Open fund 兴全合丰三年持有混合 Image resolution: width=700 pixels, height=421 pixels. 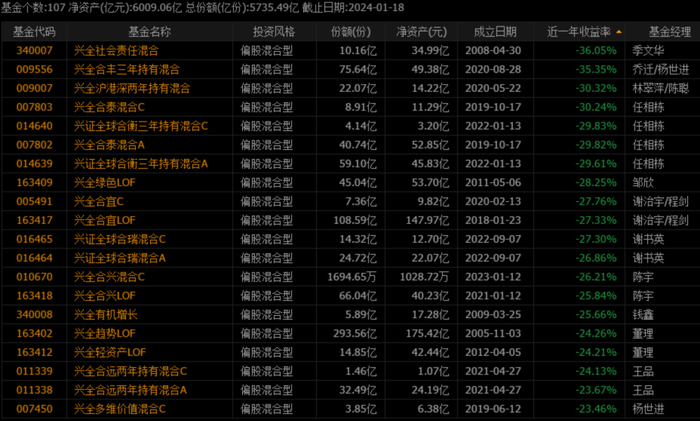tap(127, 69)
